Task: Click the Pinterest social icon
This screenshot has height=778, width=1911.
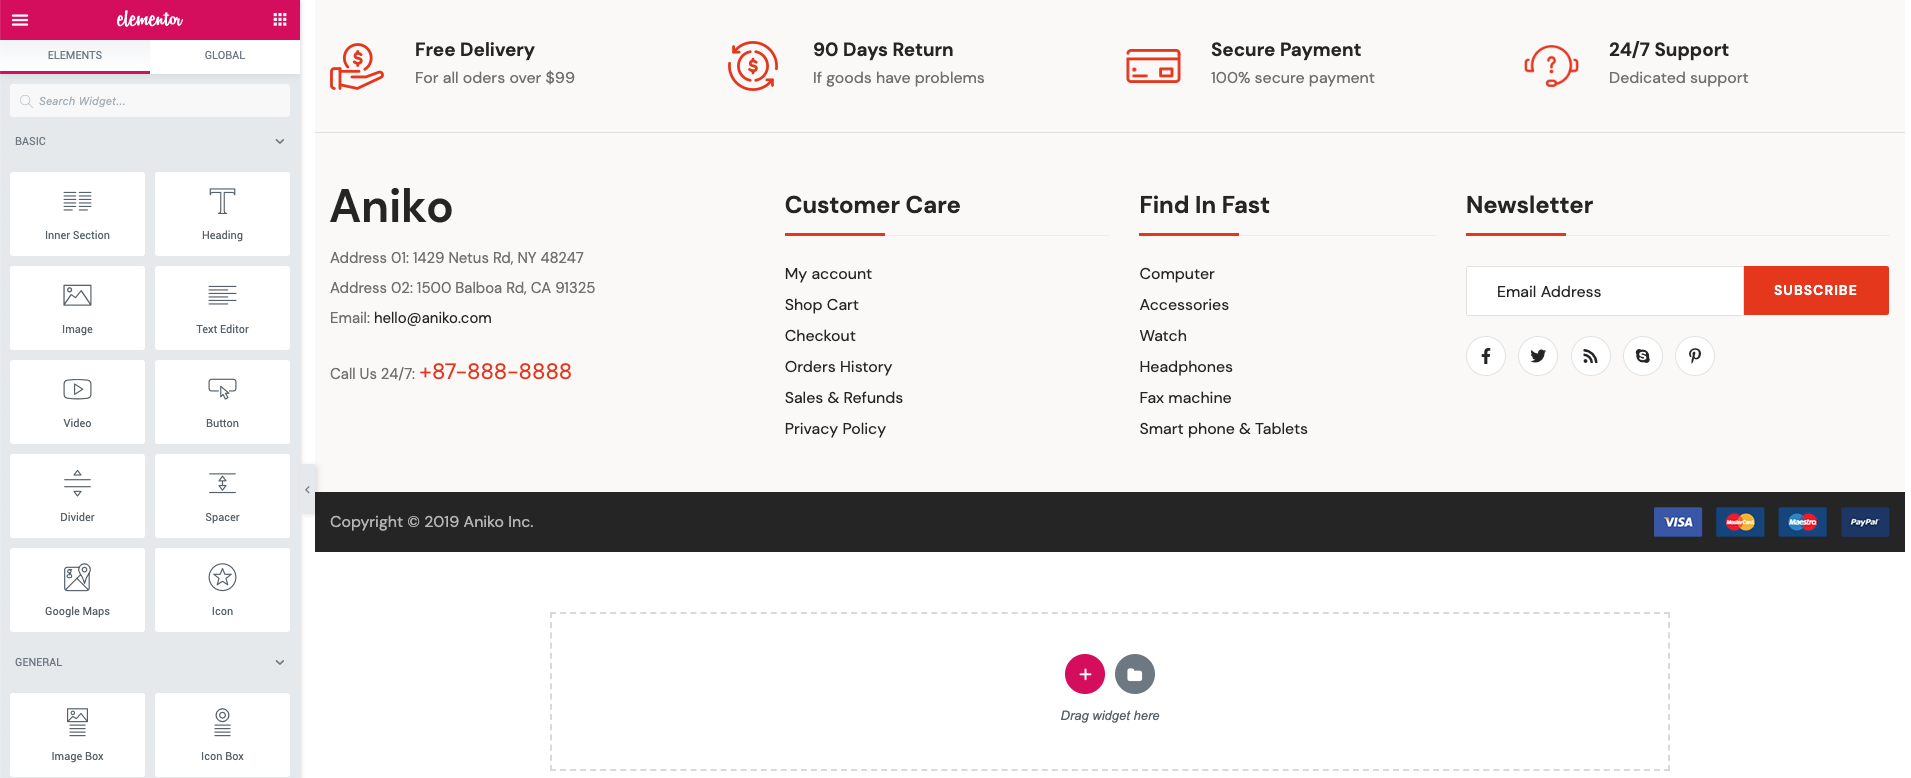Action: tap(1694, 356)
